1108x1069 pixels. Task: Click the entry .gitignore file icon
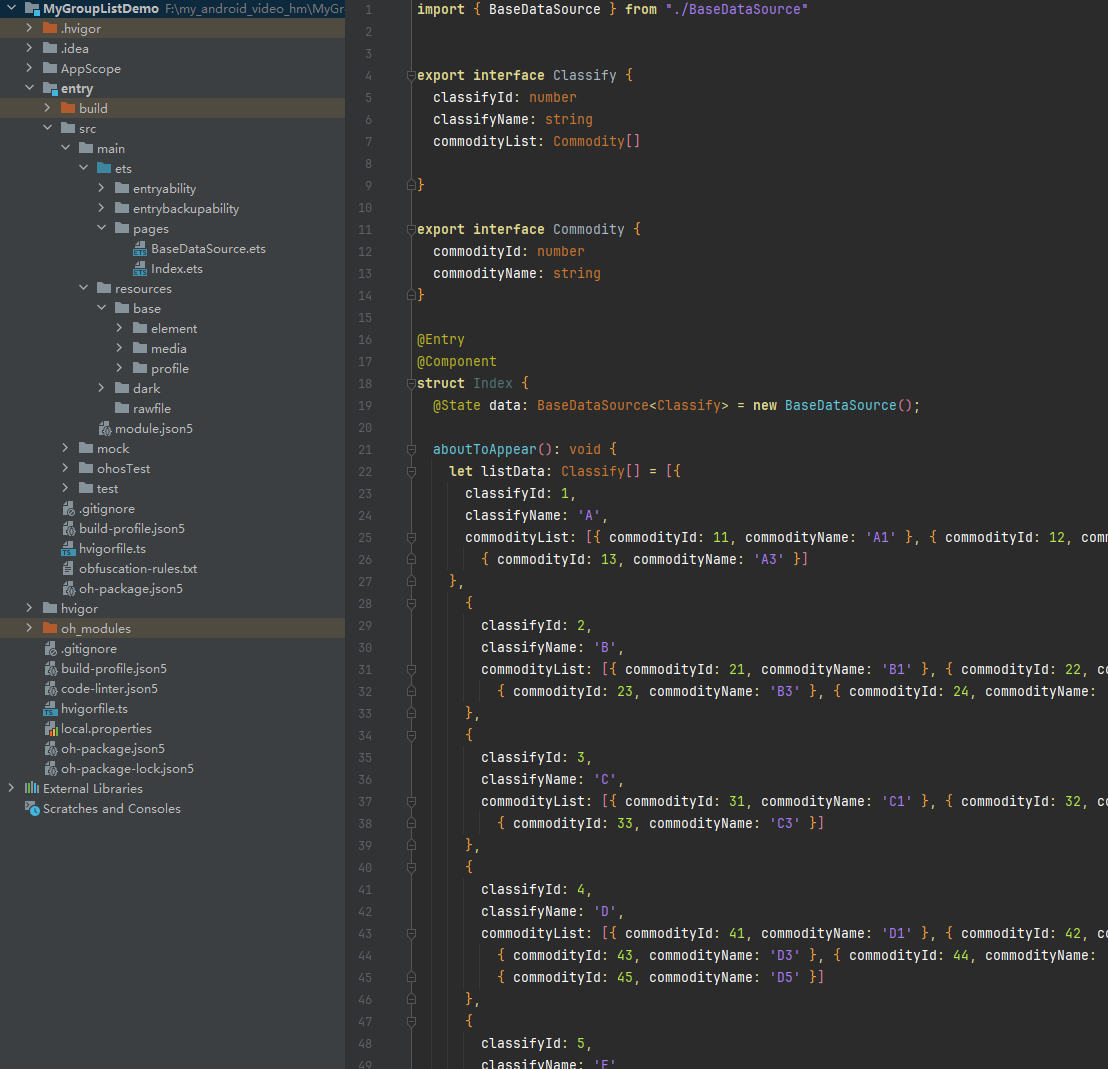click(x=69, y=509)
